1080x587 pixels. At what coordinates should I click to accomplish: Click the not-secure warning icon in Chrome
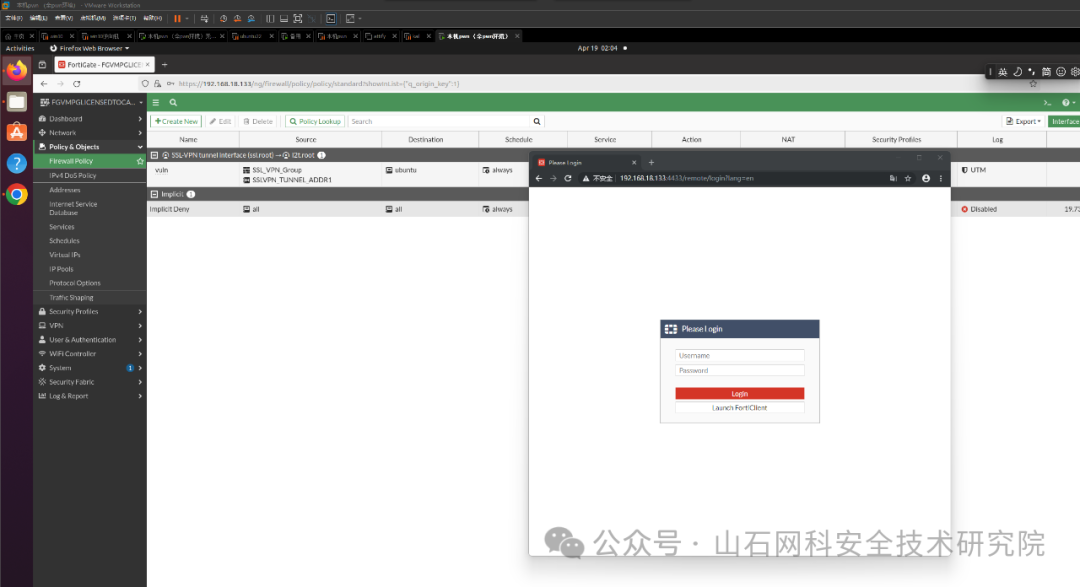585,178
